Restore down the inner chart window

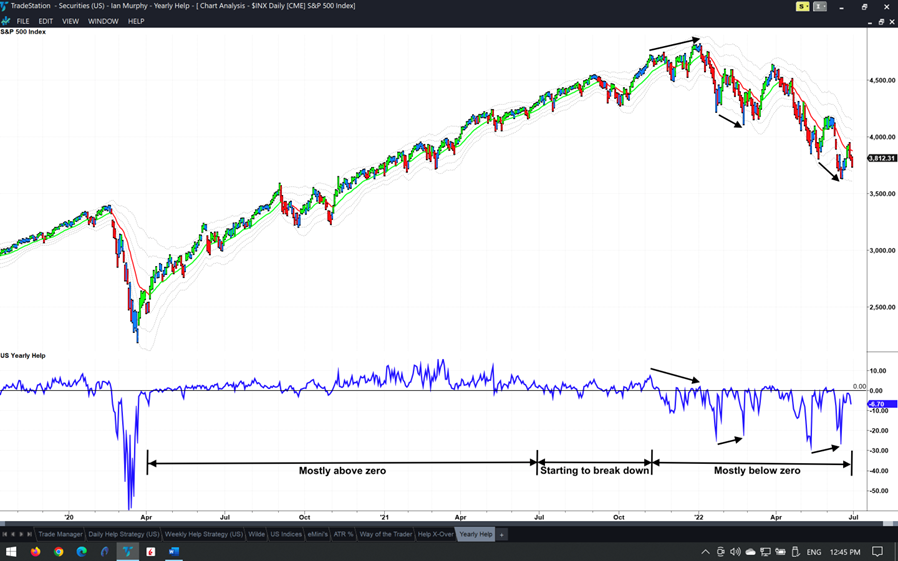pos(880,21)
